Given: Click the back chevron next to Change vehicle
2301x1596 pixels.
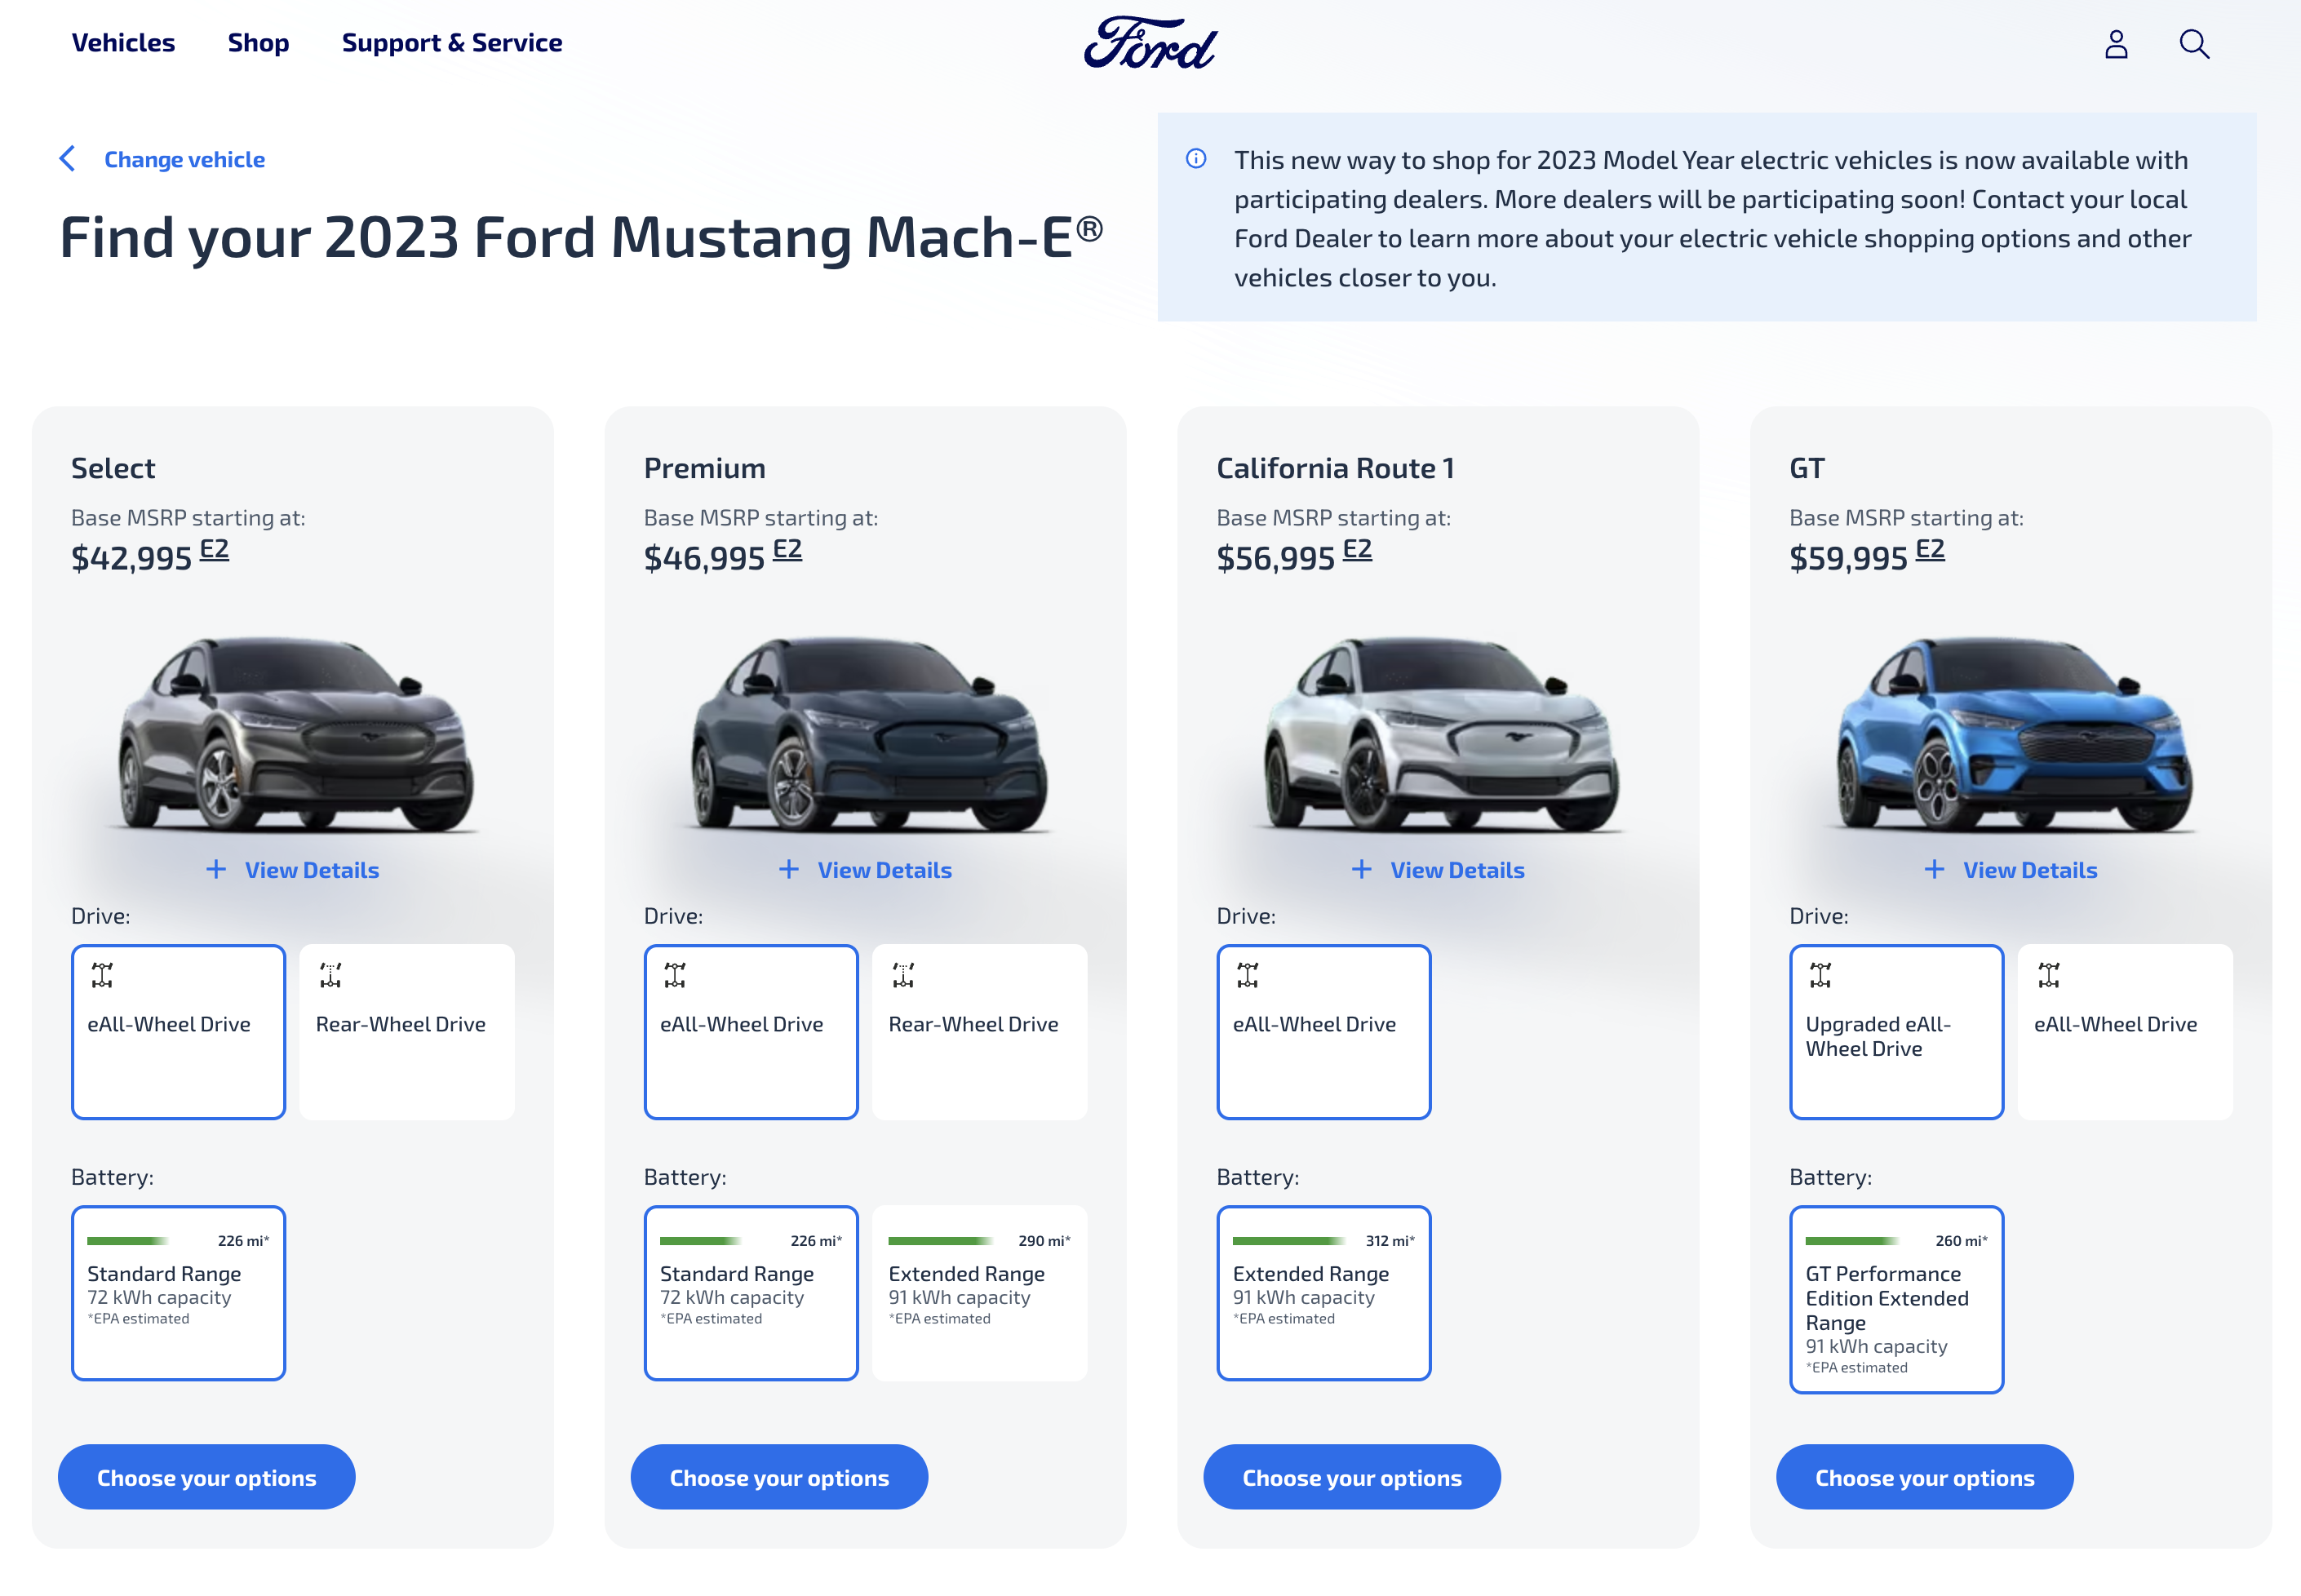Looking at the screenshot, I should pyautogui.click(x=66, y=158).
